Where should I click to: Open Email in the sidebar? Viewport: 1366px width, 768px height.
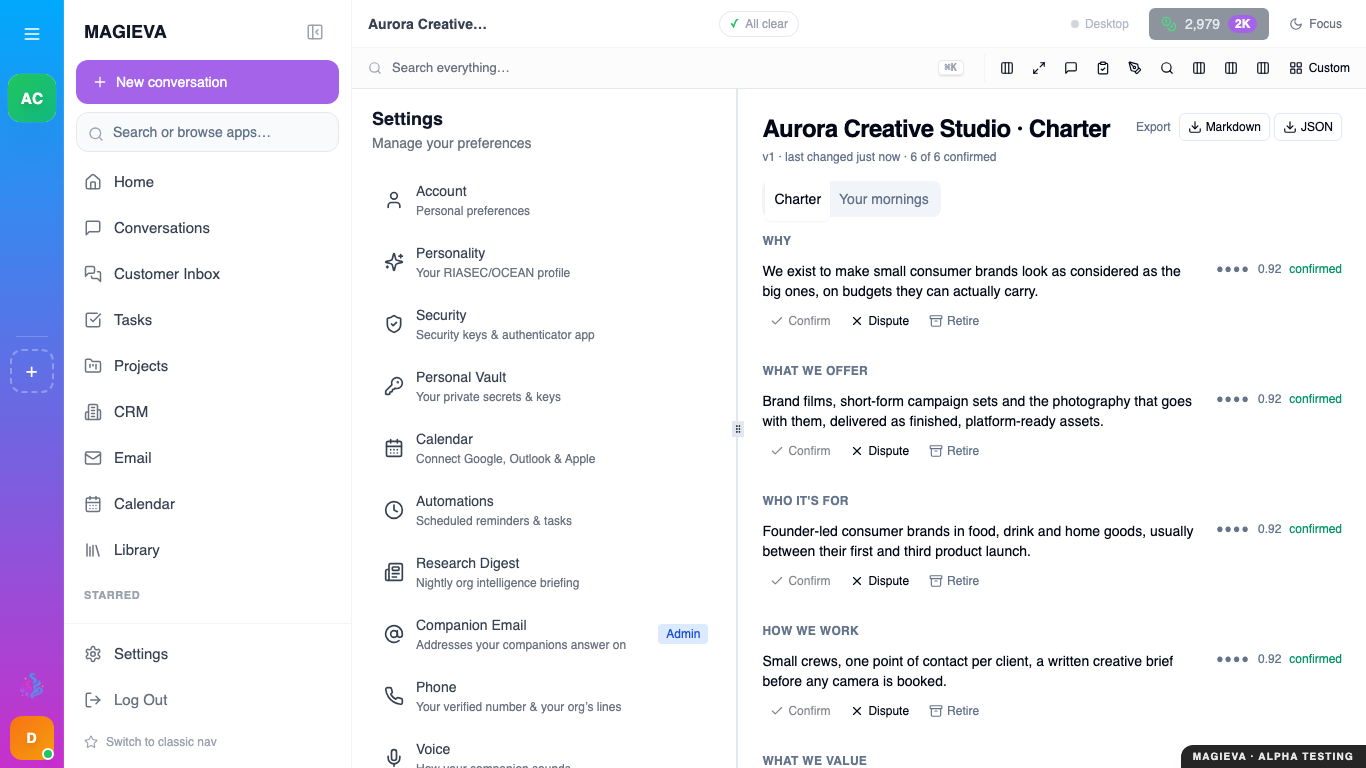[x=207, y=458]
